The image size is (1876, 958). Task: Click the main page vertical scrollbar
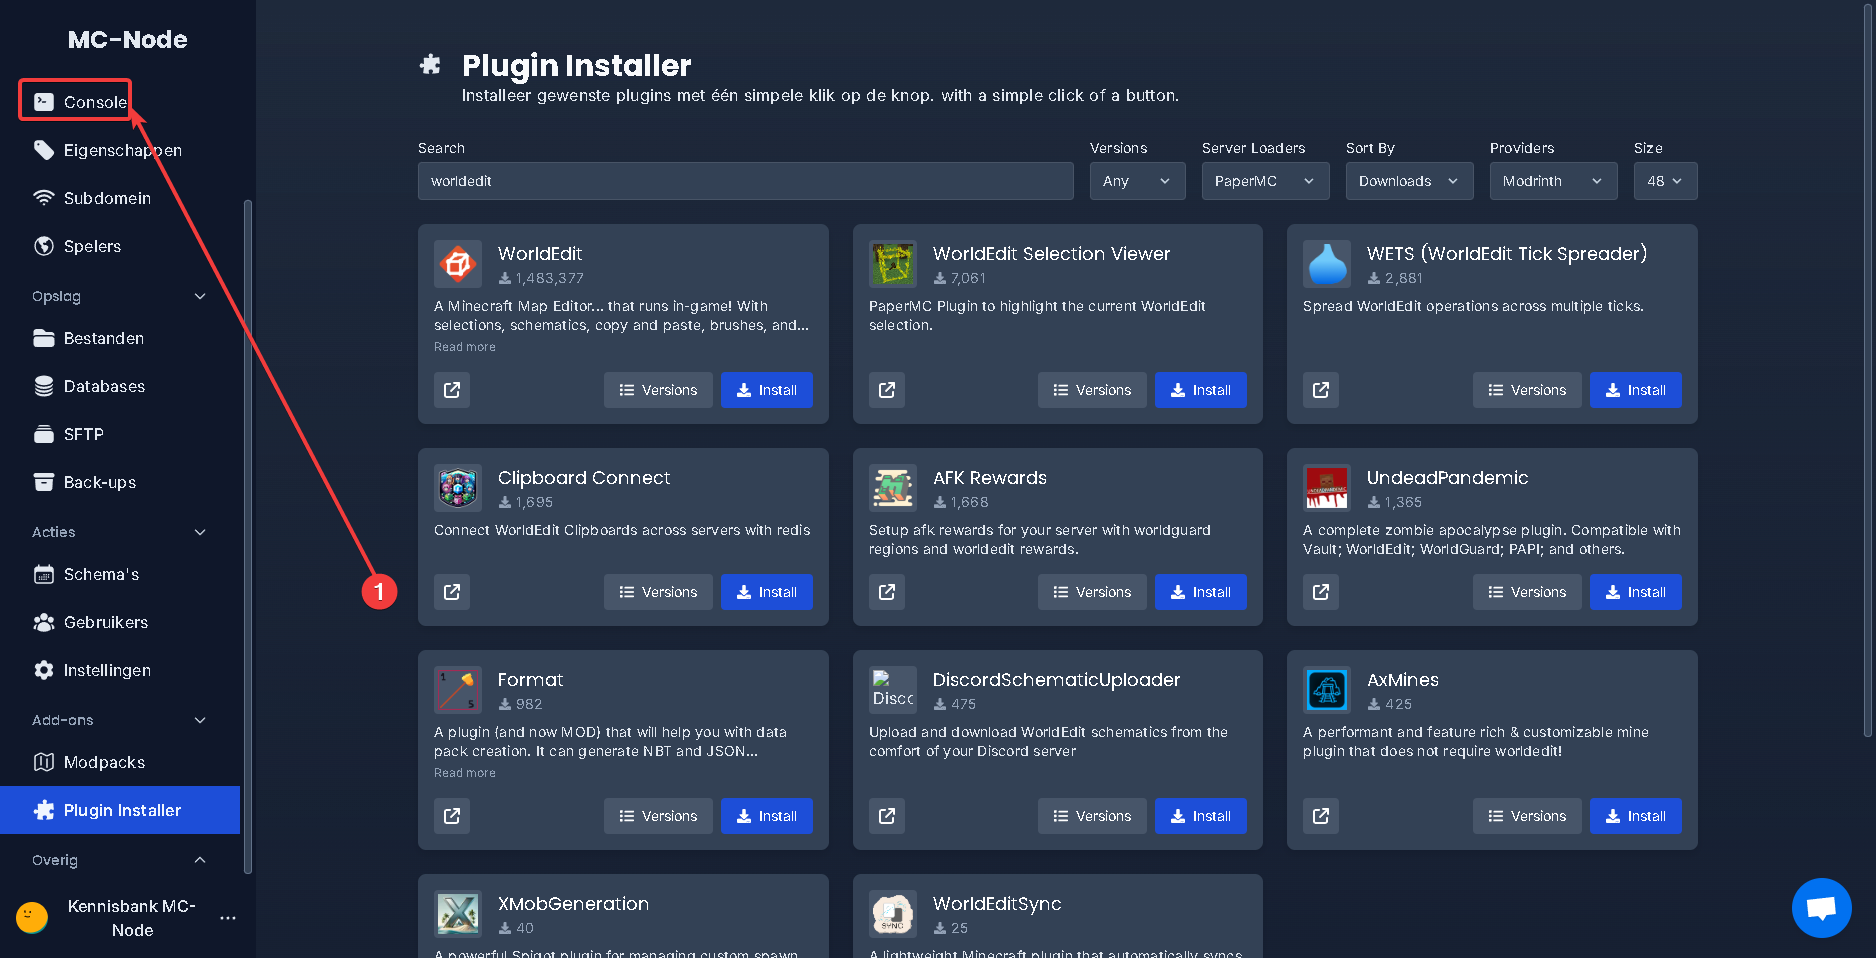coord(1867,370)
